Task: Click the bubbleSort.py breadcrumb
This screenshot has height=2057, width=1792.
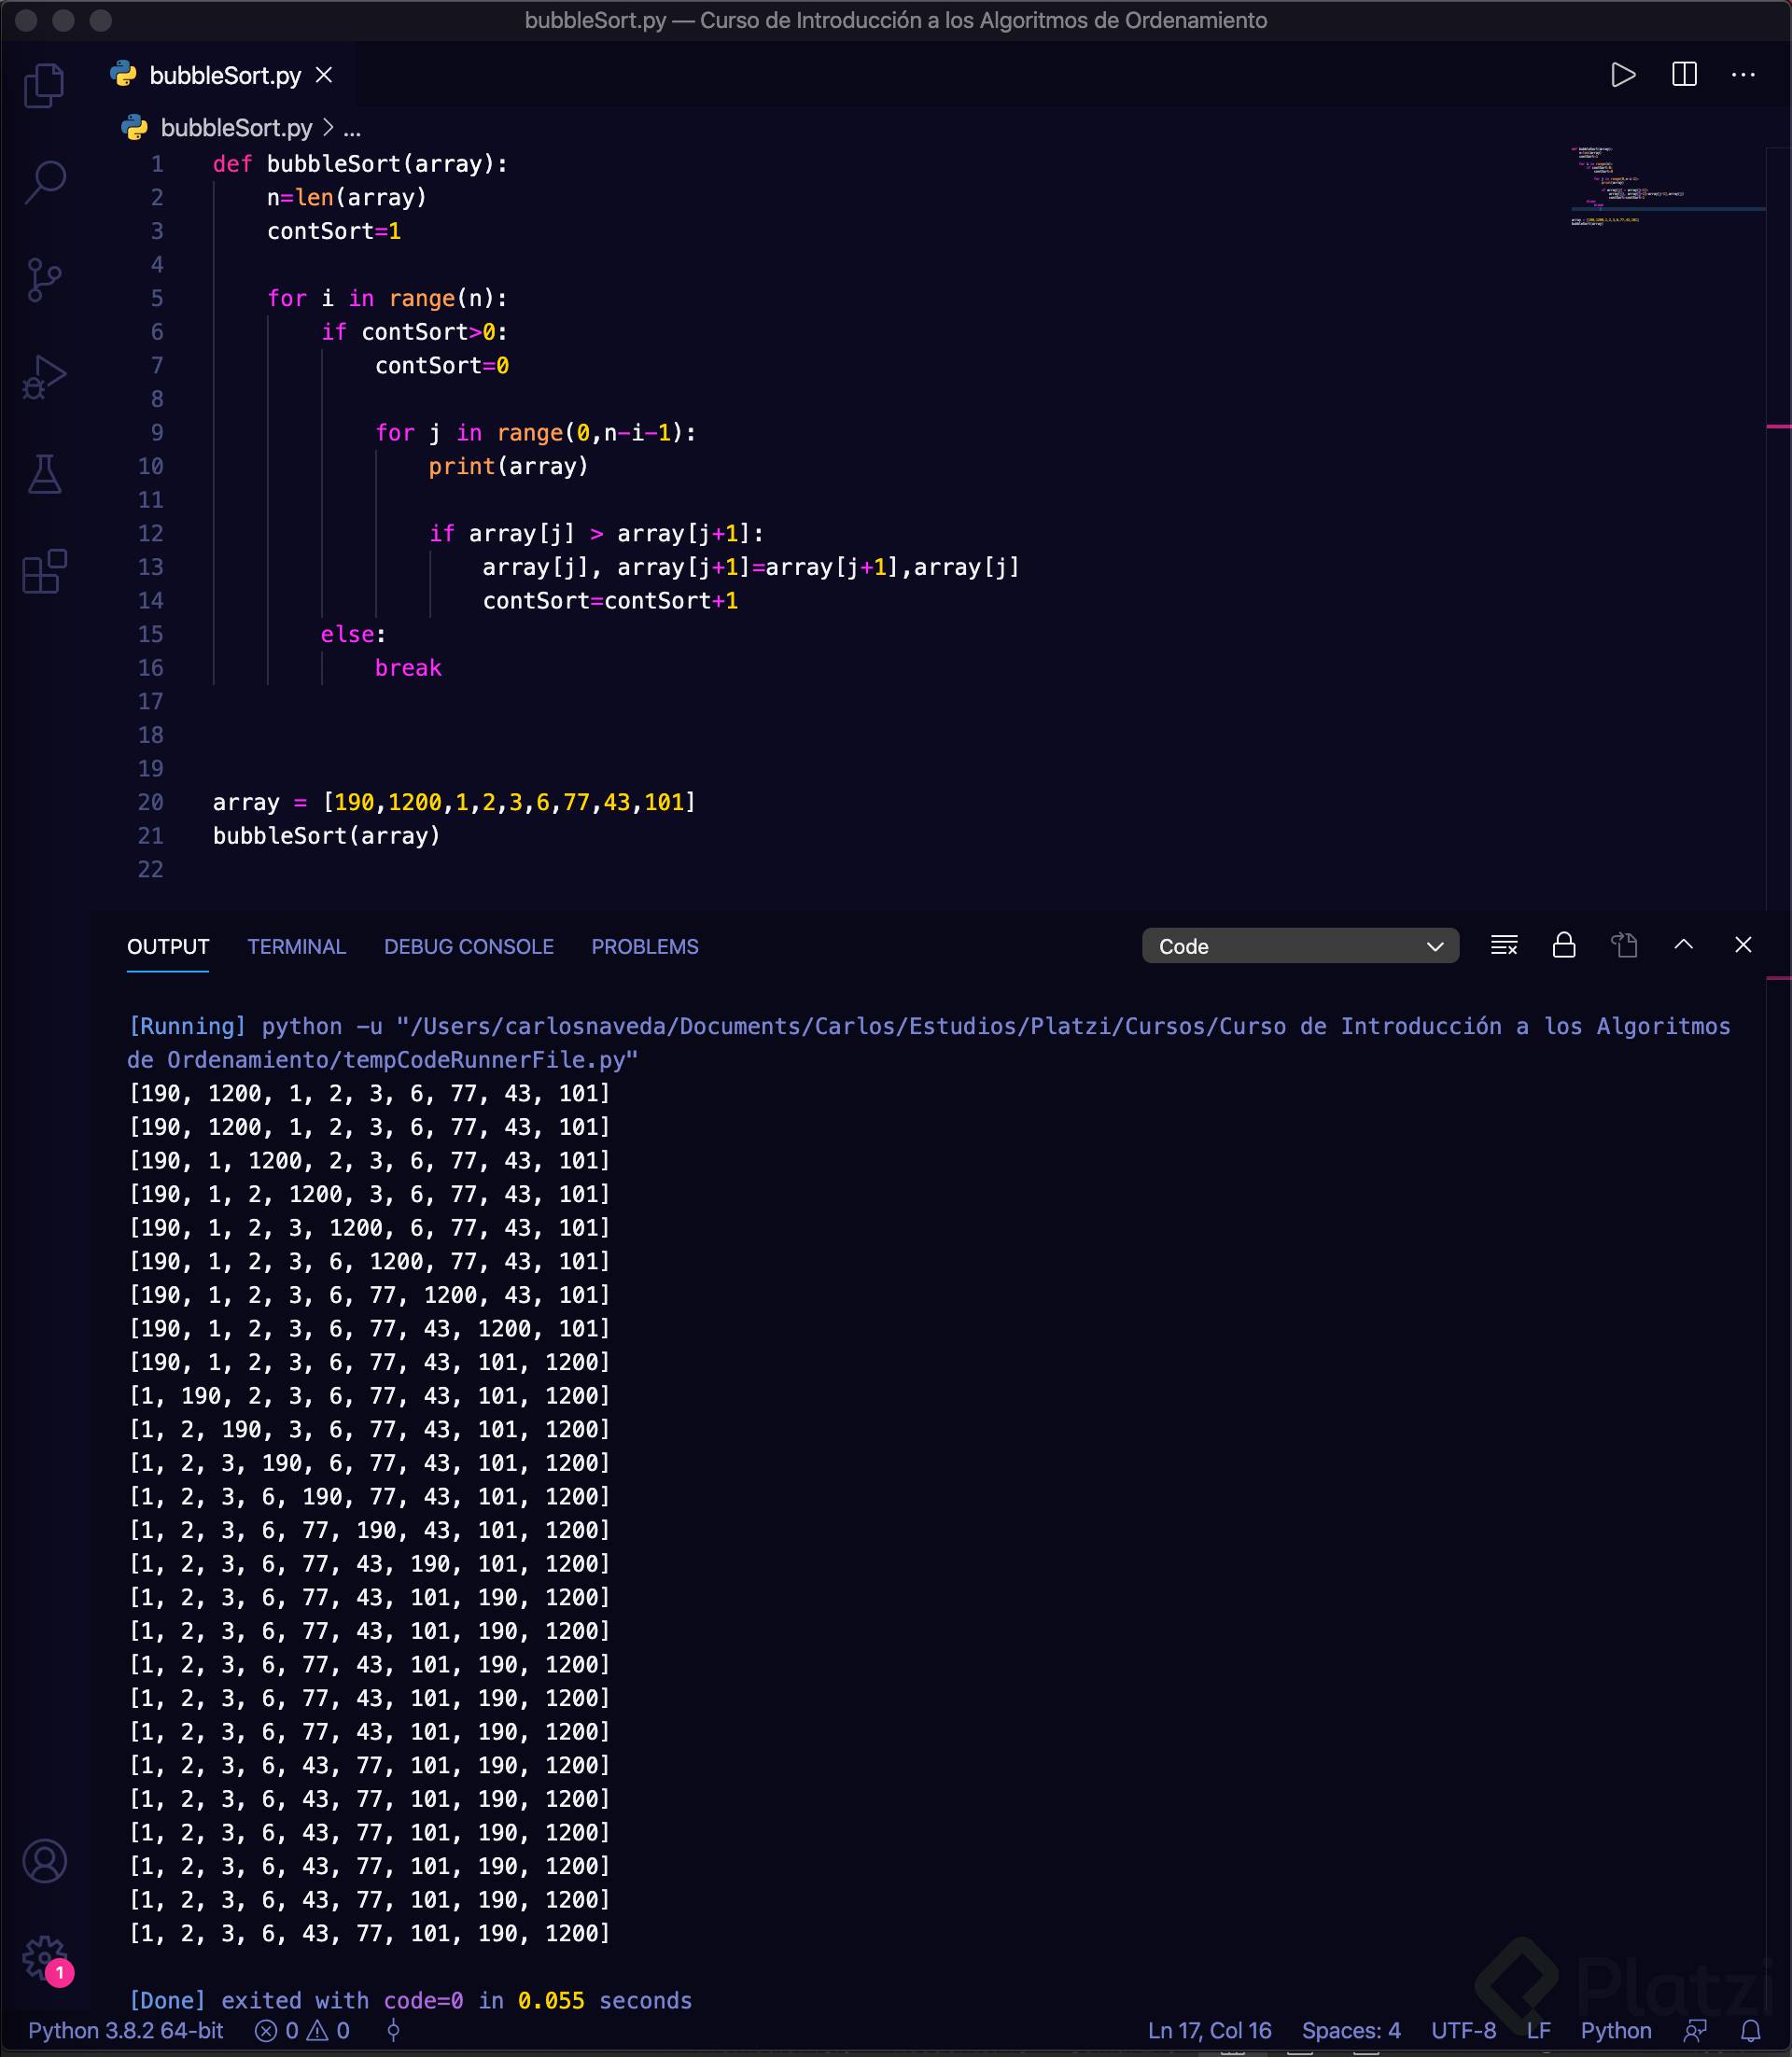Action: coord(236,128)
